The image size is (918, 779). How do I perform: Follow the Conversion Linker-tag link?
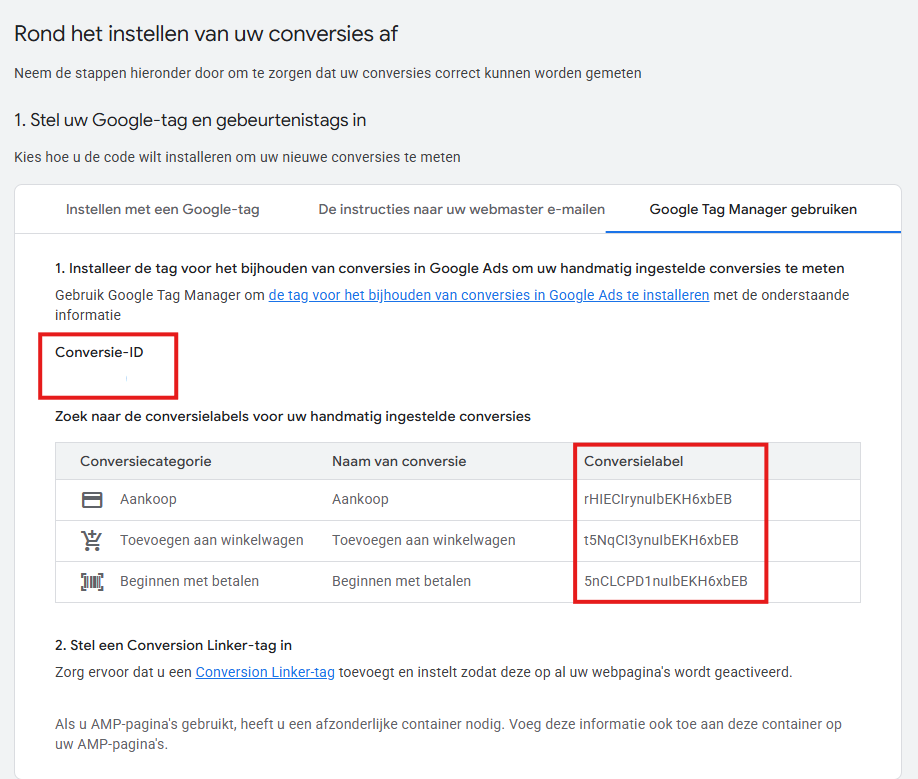coord(265,672)
